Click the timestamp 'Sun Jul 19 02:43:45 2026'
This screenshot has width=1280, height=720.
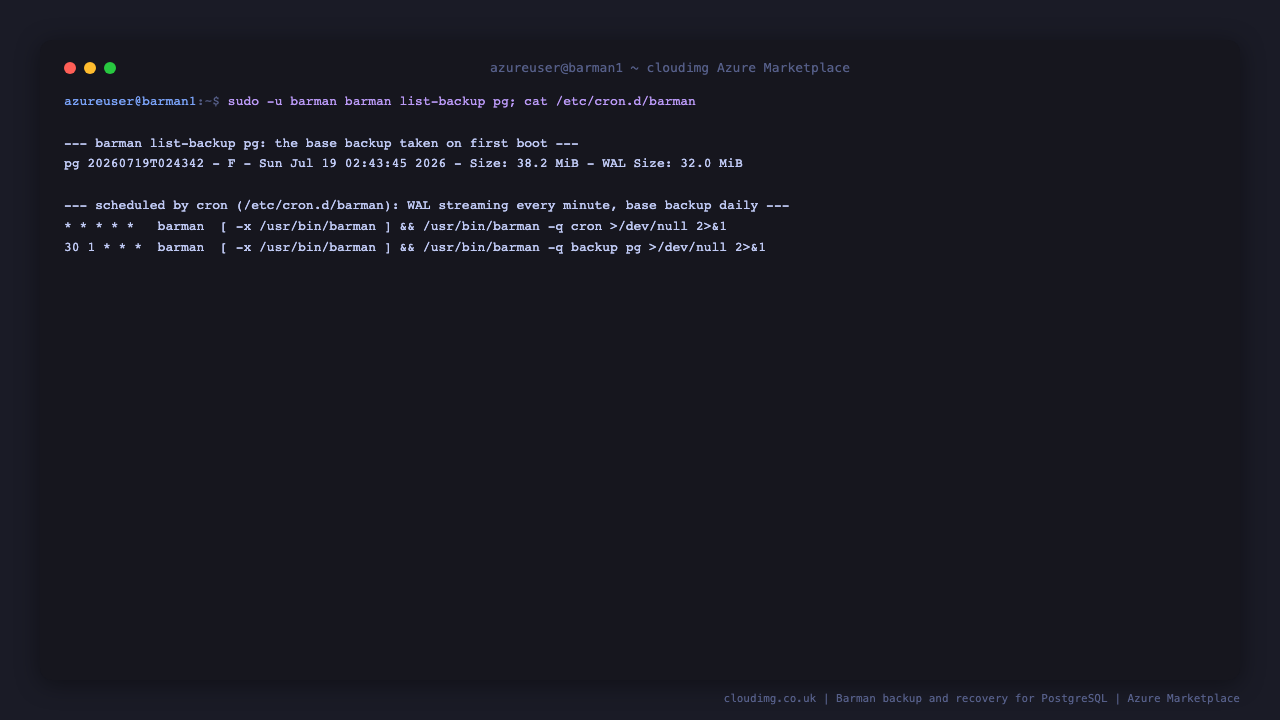click(x=353, y=163)
